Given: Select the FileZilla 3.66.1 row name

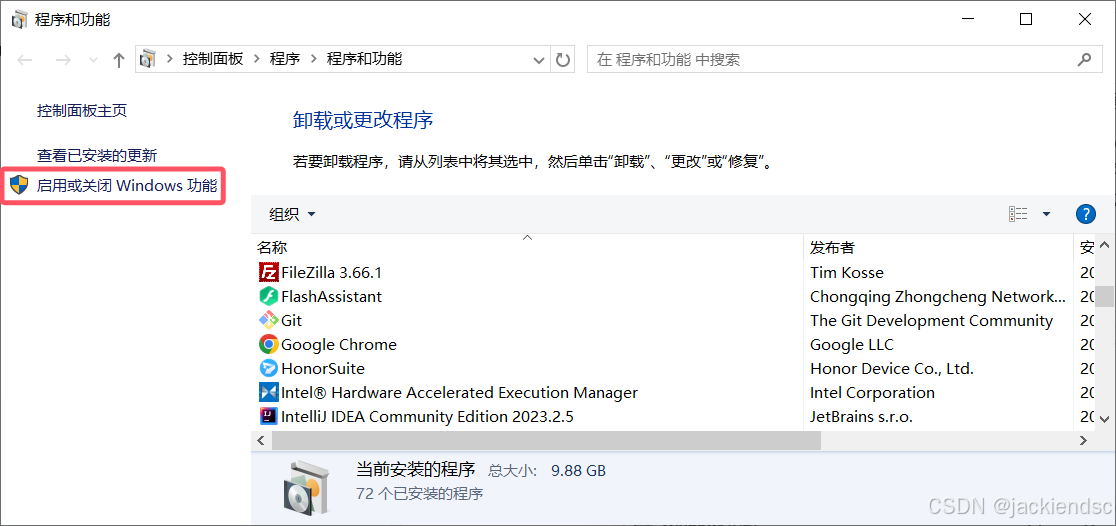Looking at the screenshot, I should coord(332,273).
